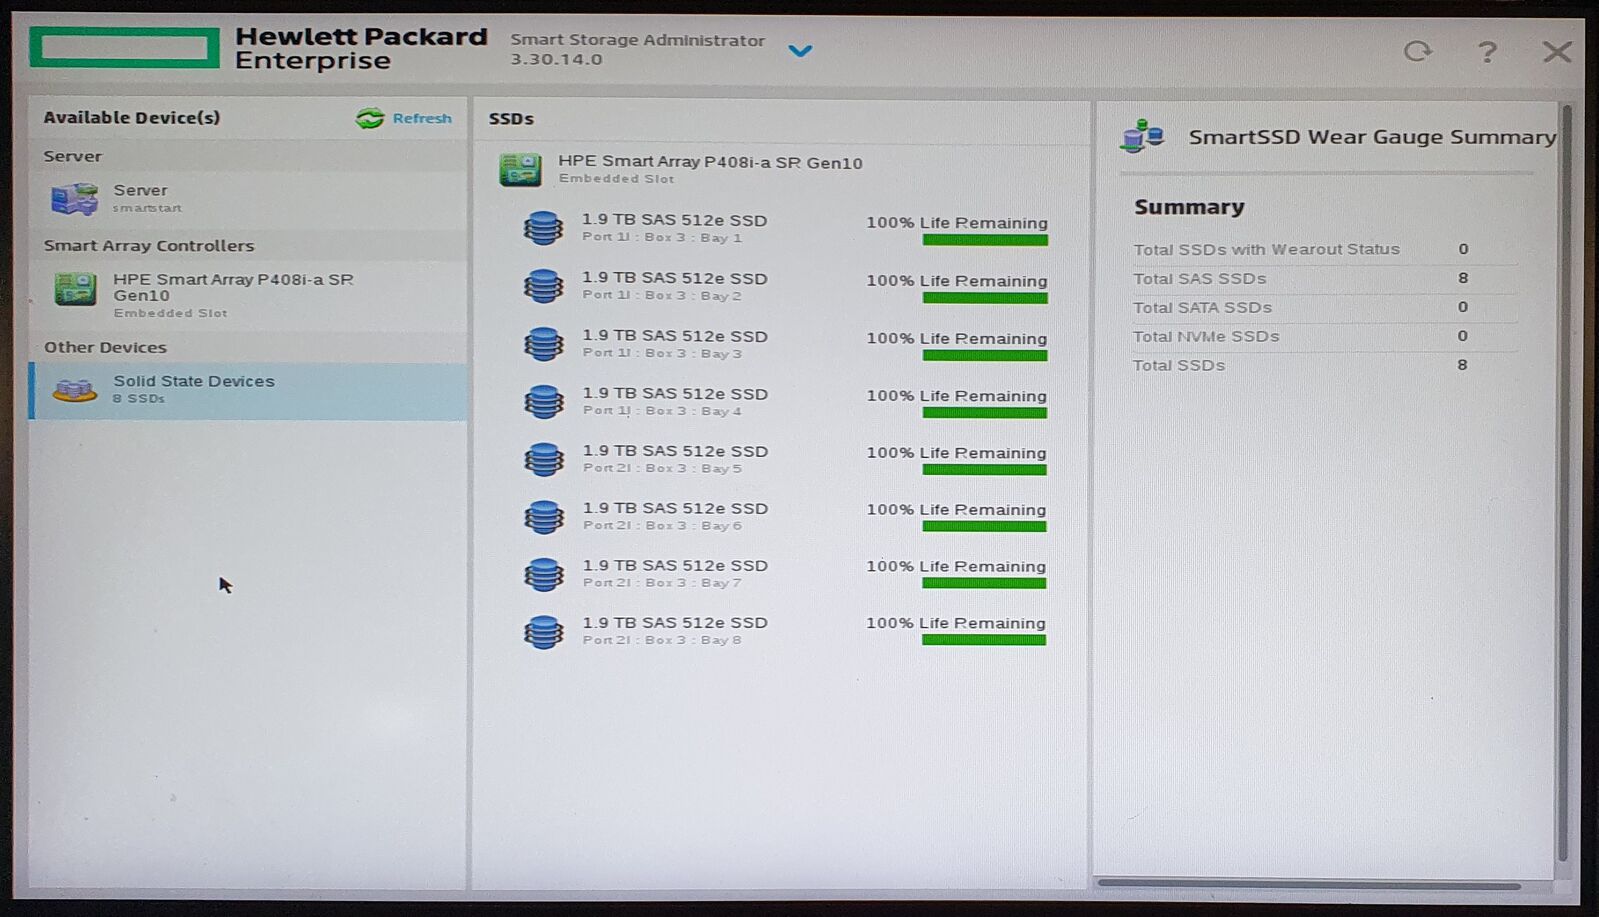Click 100% Life Remaining text for Bay 6
The width and height of the screenshot is (1599, 917).
click(956, 510)
